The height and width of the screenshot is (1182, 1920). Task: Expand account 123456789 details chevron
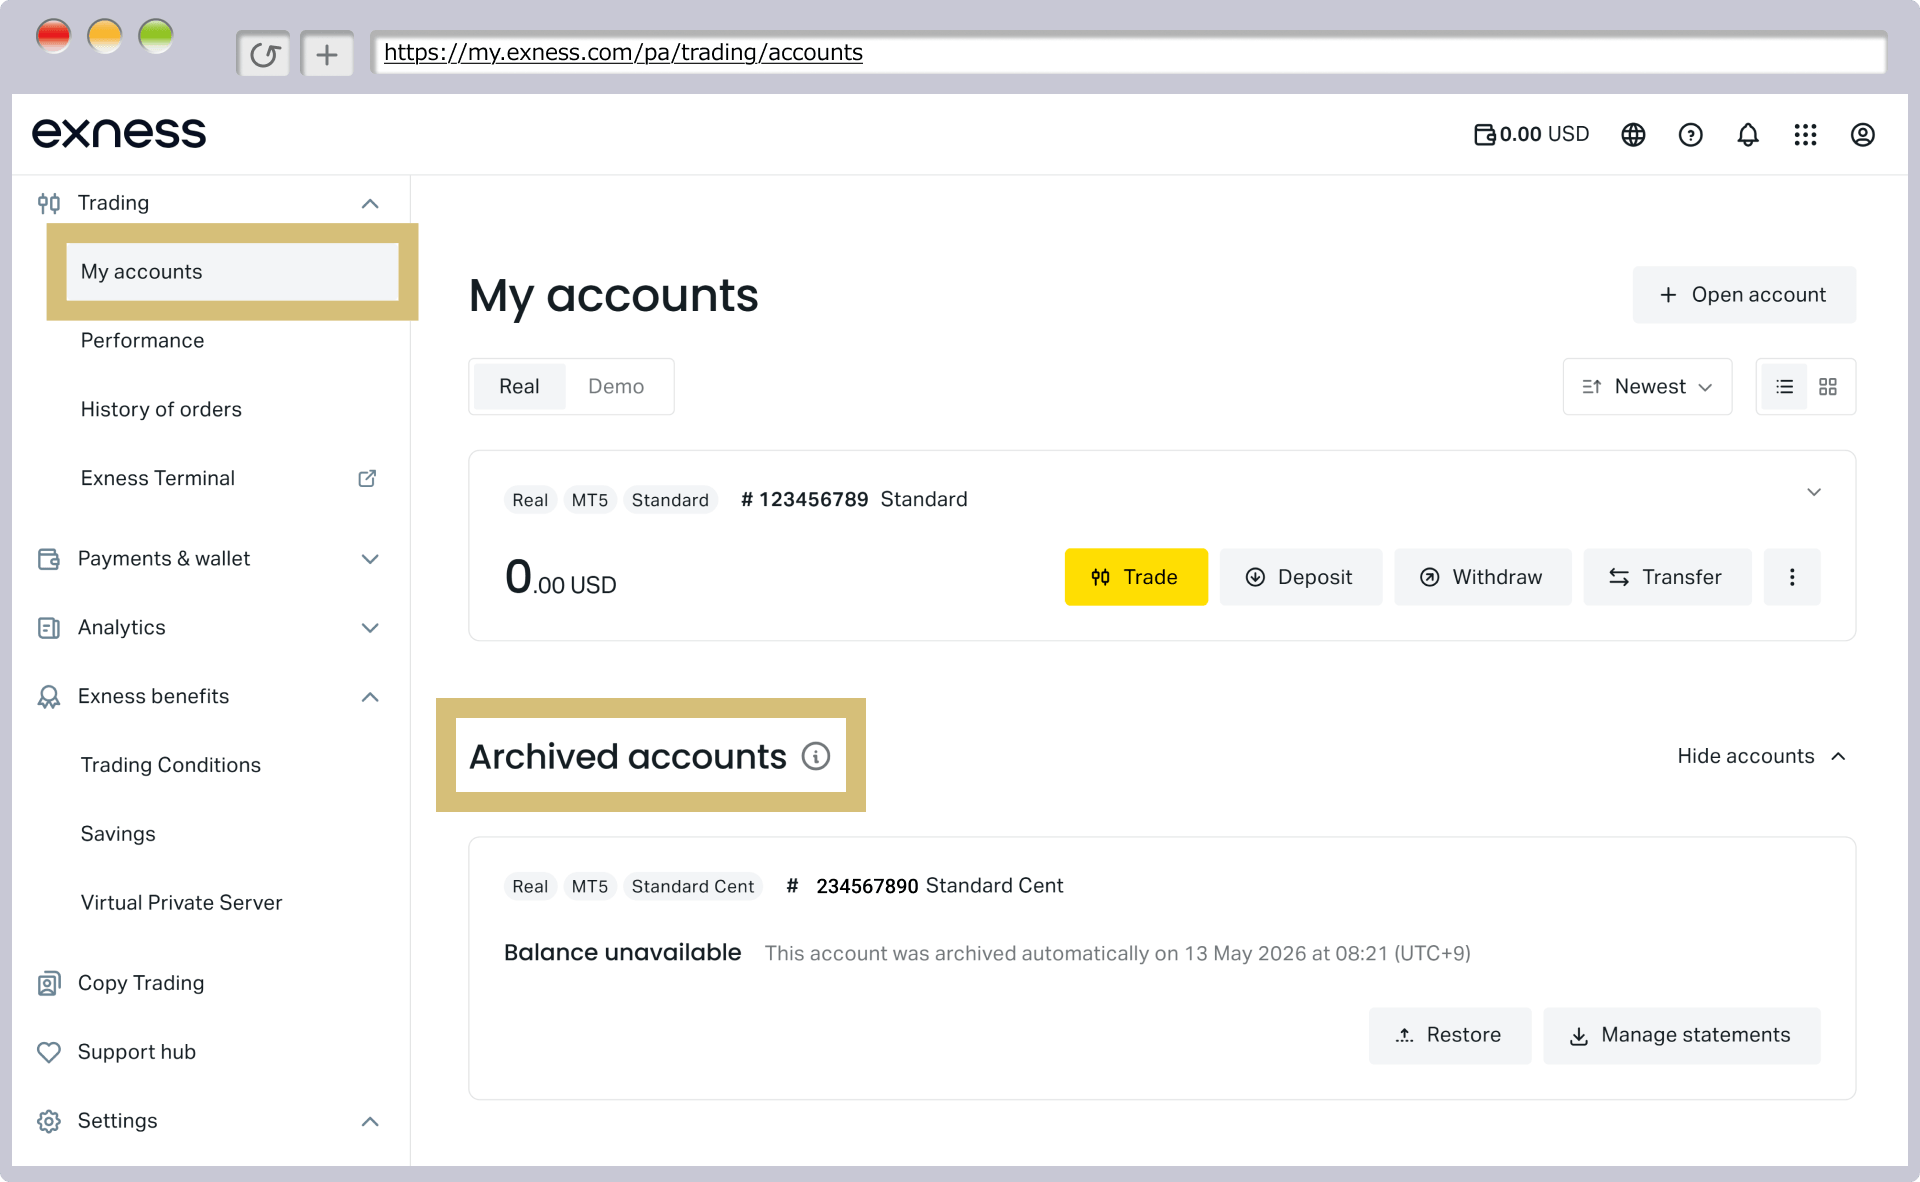click(1814, 492)
